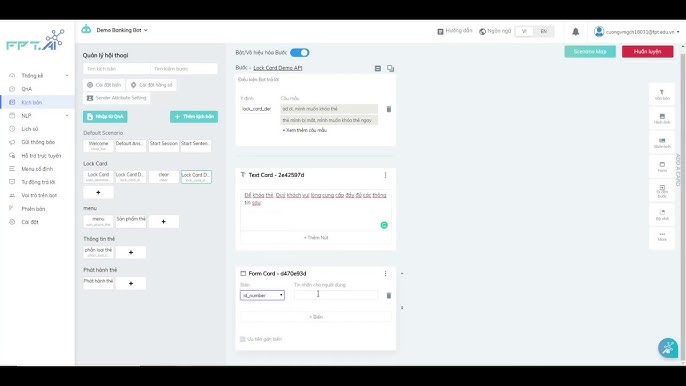Open Demo Banking Bot selector dropdown
This screenshot has width=686, height=386.
(x=122, y=30)
